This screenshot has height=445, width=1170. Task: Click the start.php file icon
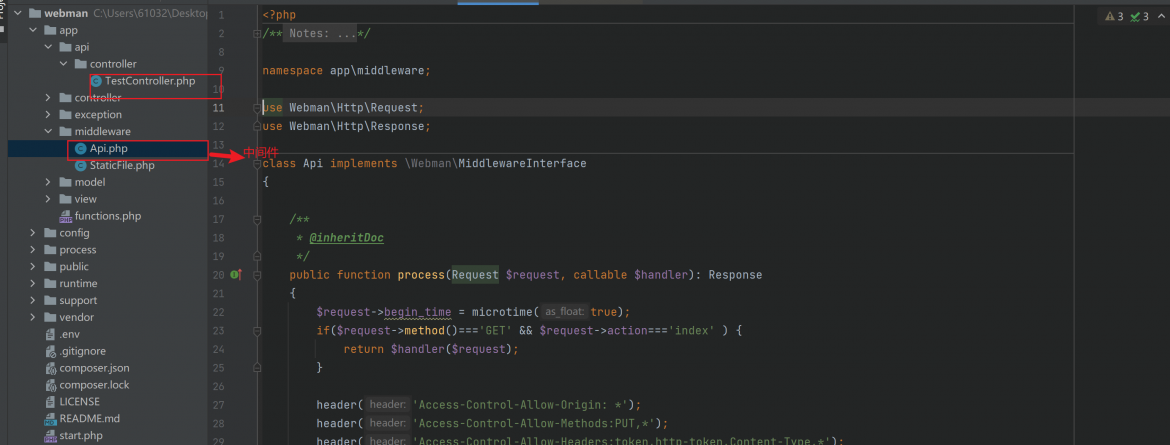[x=51, y=435]
